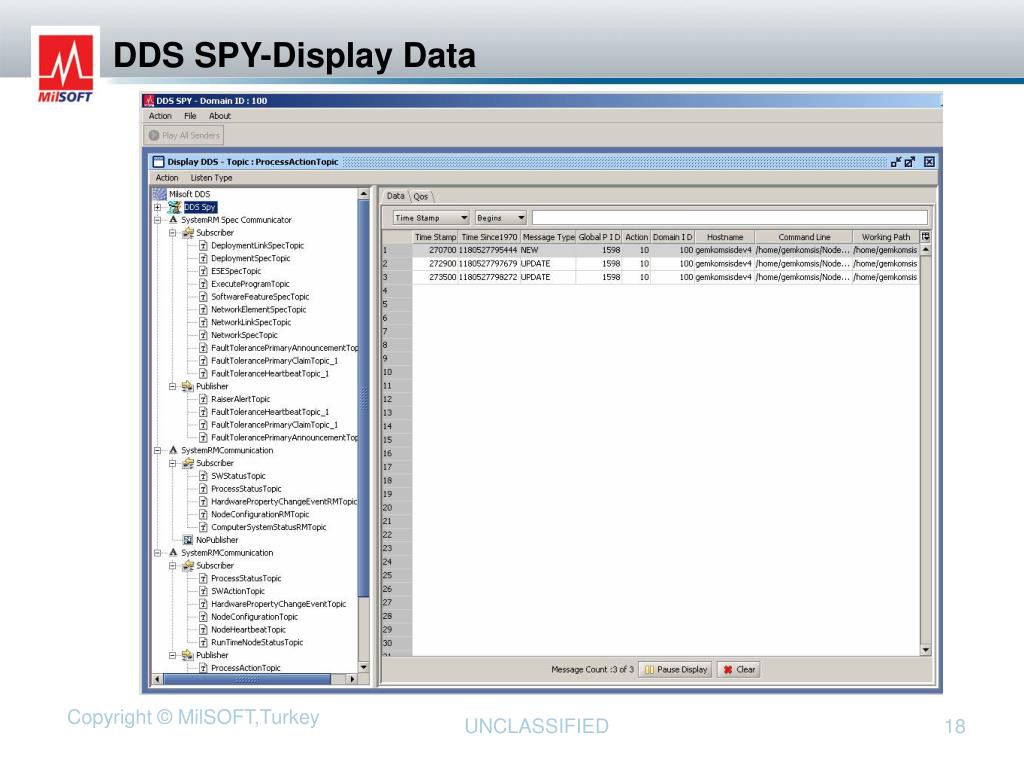The image size is (1024, 768).
Task: Select the ComputerSystemStatusRMTopic tree item
Action: point(268,528)
